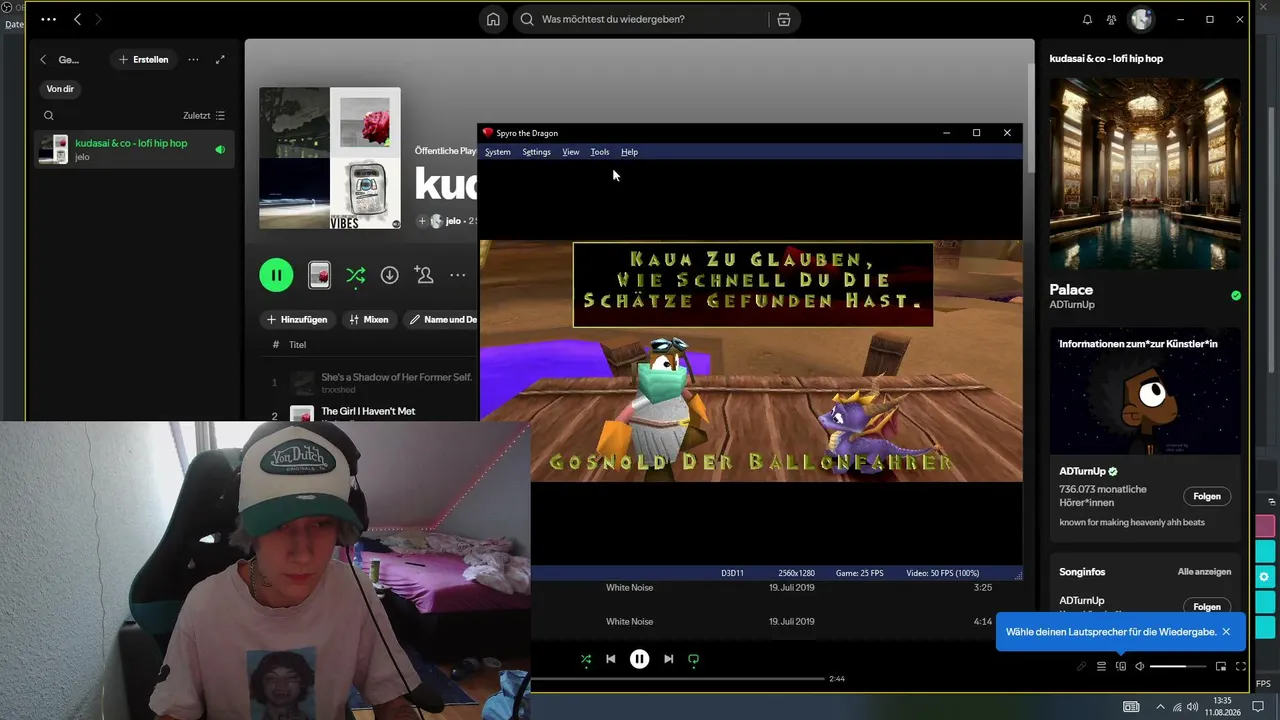The image size is (1280, 720).
Task: Show hidden system tray icons
Action: [1160, 707]
